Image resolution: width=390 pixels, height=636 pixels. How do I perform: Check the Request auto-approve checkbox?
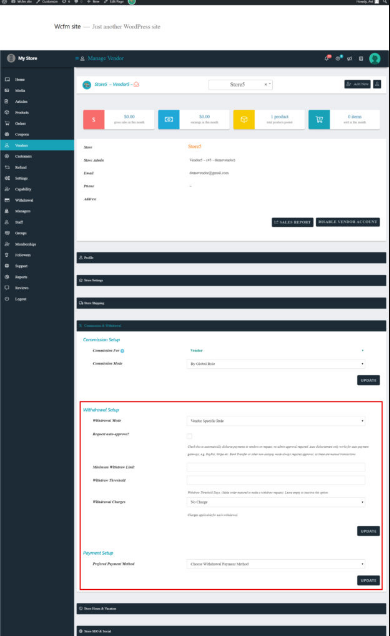coord(189,436)
